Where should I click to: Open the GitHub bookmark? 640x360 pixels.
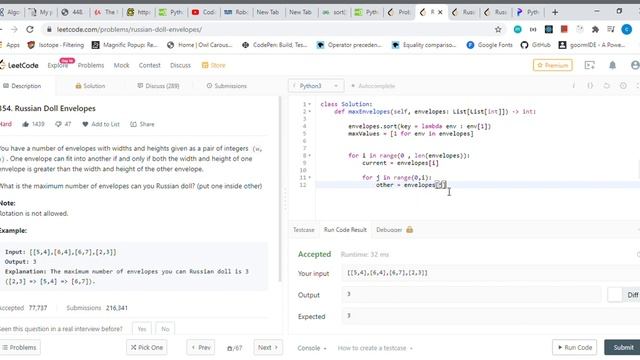[x=536, y=45]
